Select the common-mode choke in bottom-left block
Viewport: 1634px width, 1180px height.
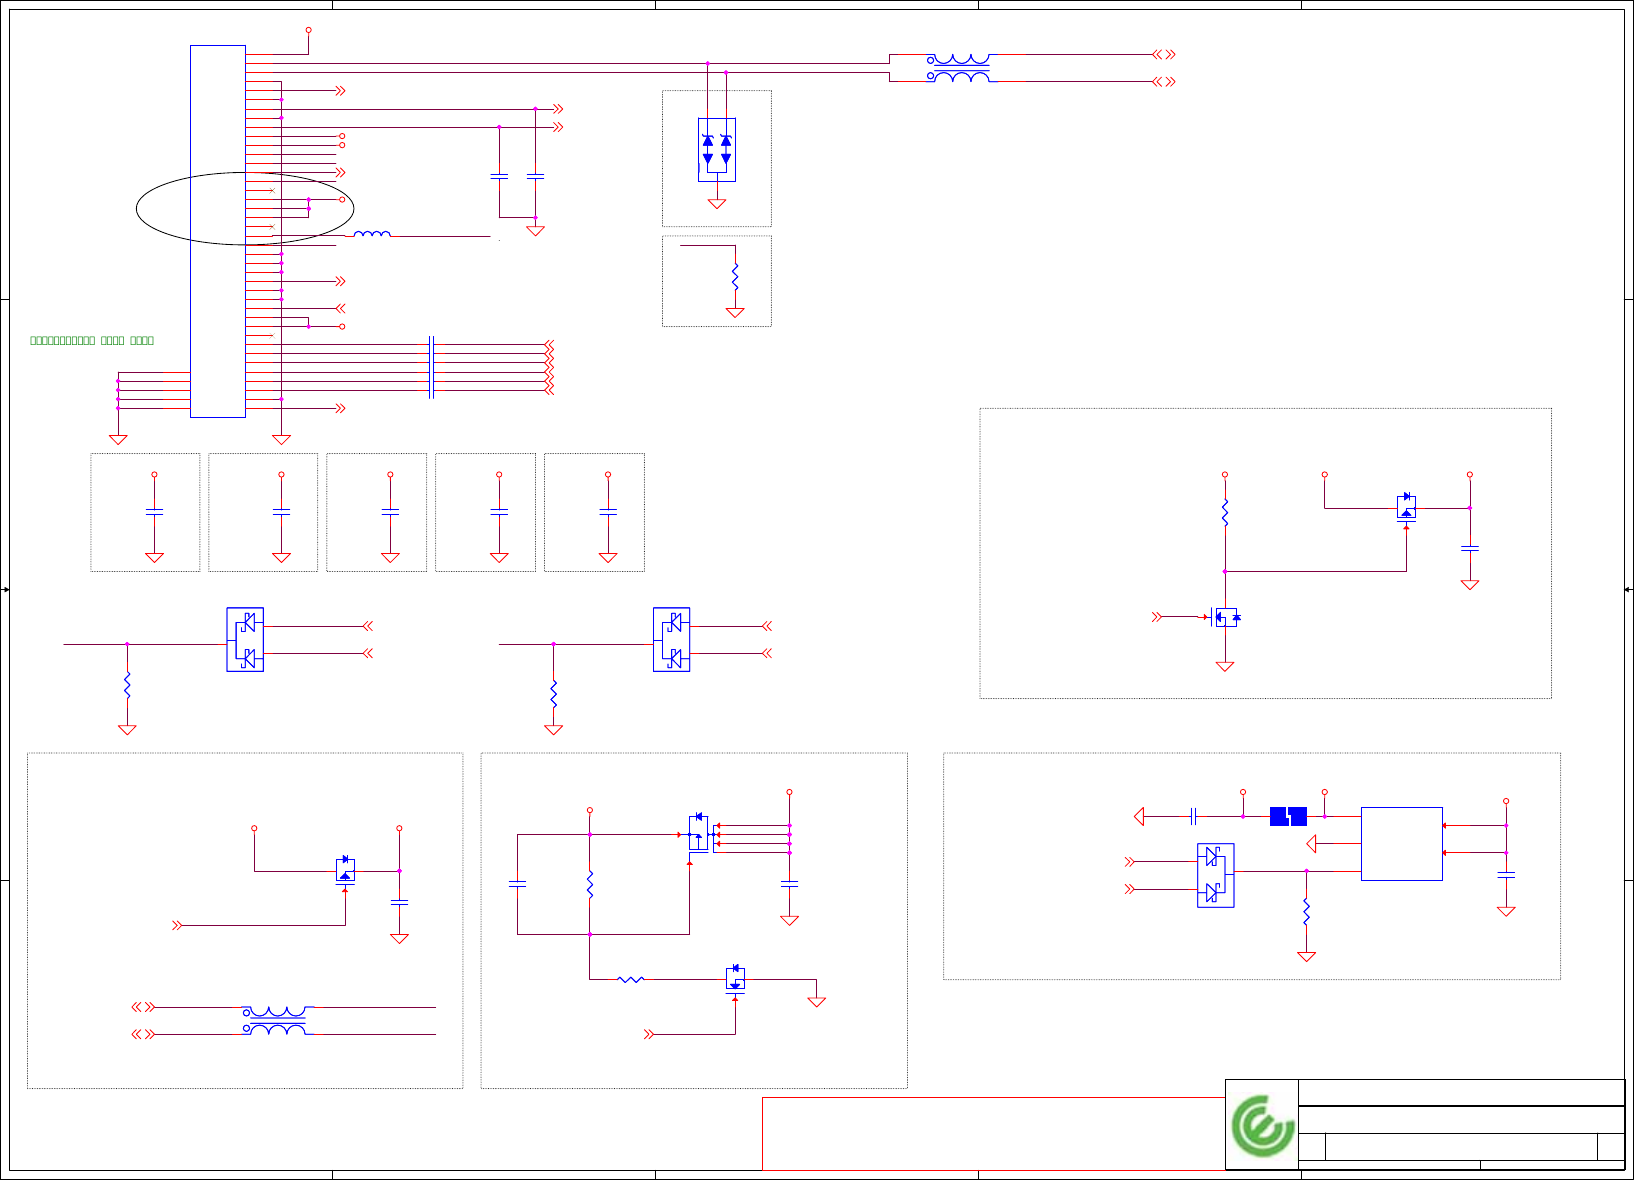(x=277, y=1021)
